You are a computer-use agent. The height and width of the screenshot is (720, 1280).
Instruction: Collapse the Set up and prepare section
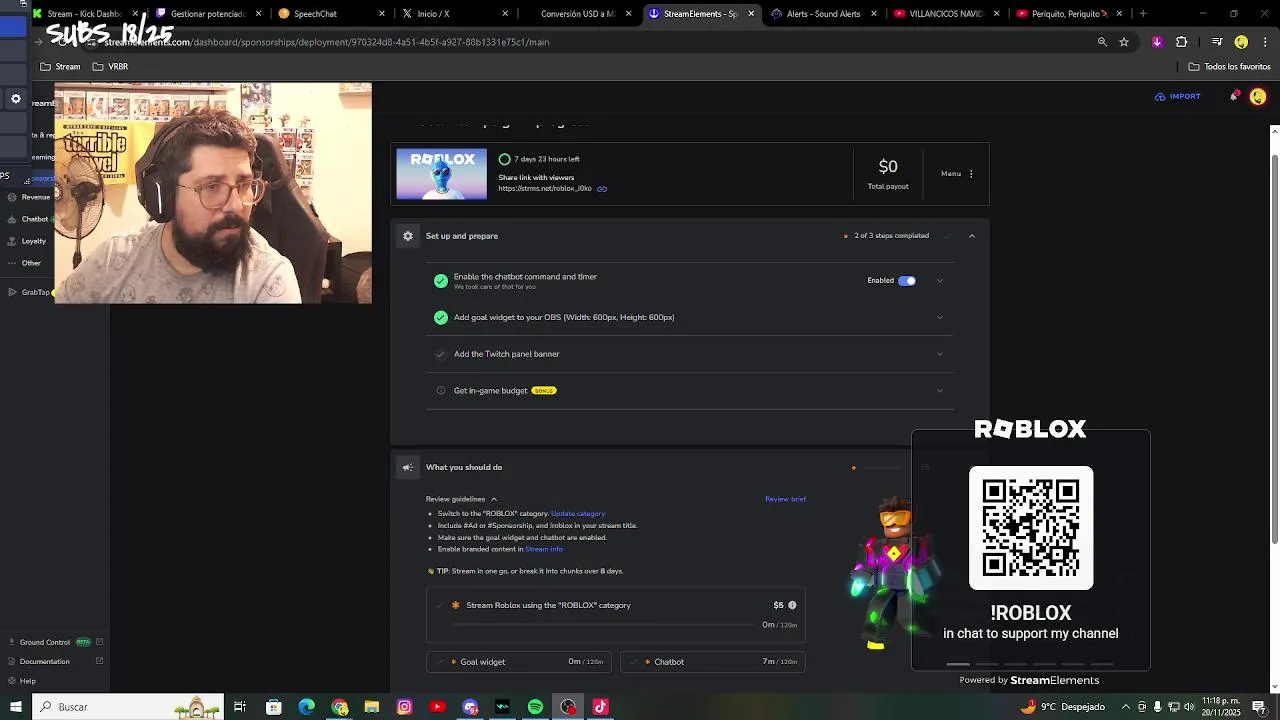[x=972, y=236]
